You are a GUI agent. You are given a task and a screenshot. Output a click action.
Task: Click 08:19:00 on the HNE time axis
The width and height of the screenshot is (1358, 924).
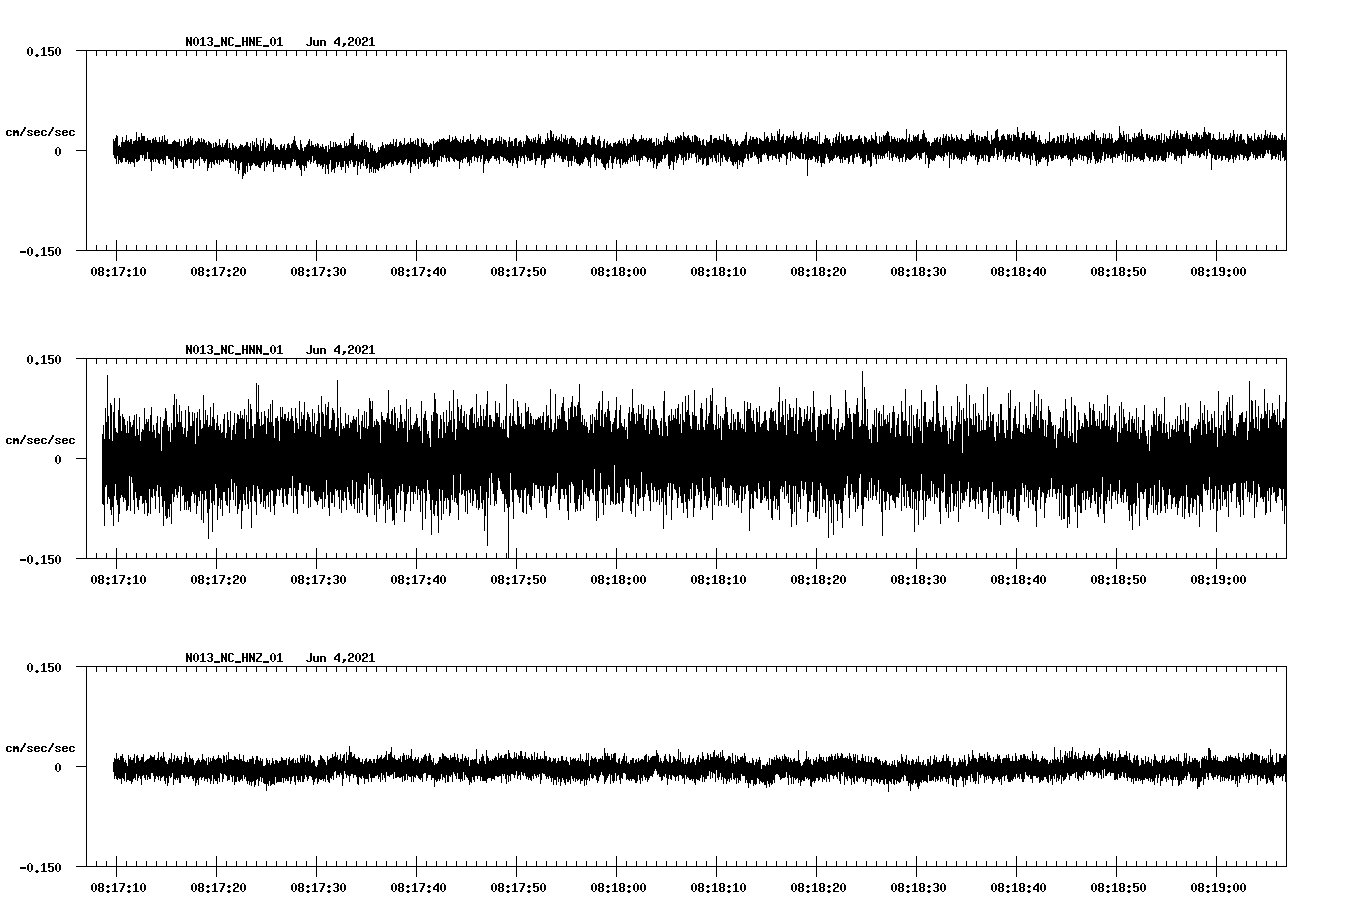click(1218, 272)
